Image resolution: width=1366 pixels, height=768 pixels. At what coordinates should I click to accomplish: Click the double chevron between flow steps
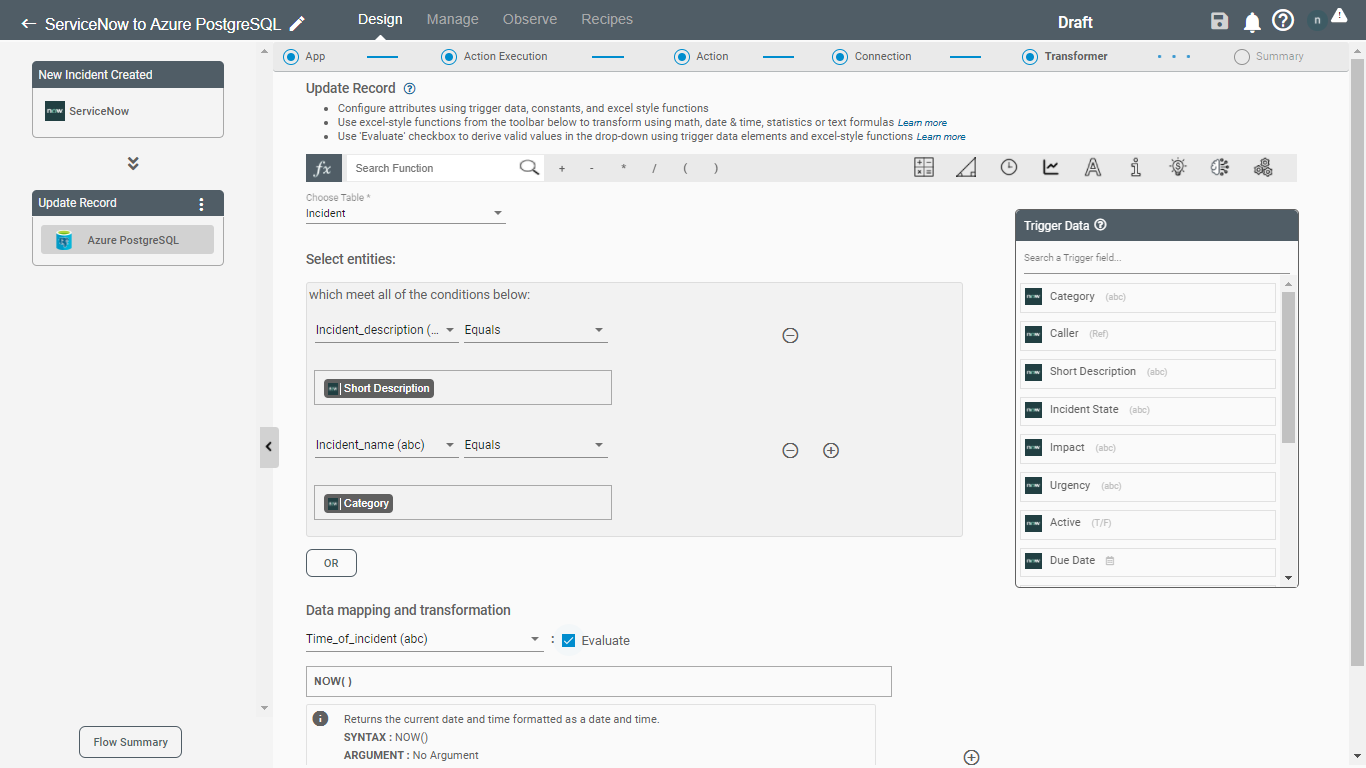[x=133, y=163]
